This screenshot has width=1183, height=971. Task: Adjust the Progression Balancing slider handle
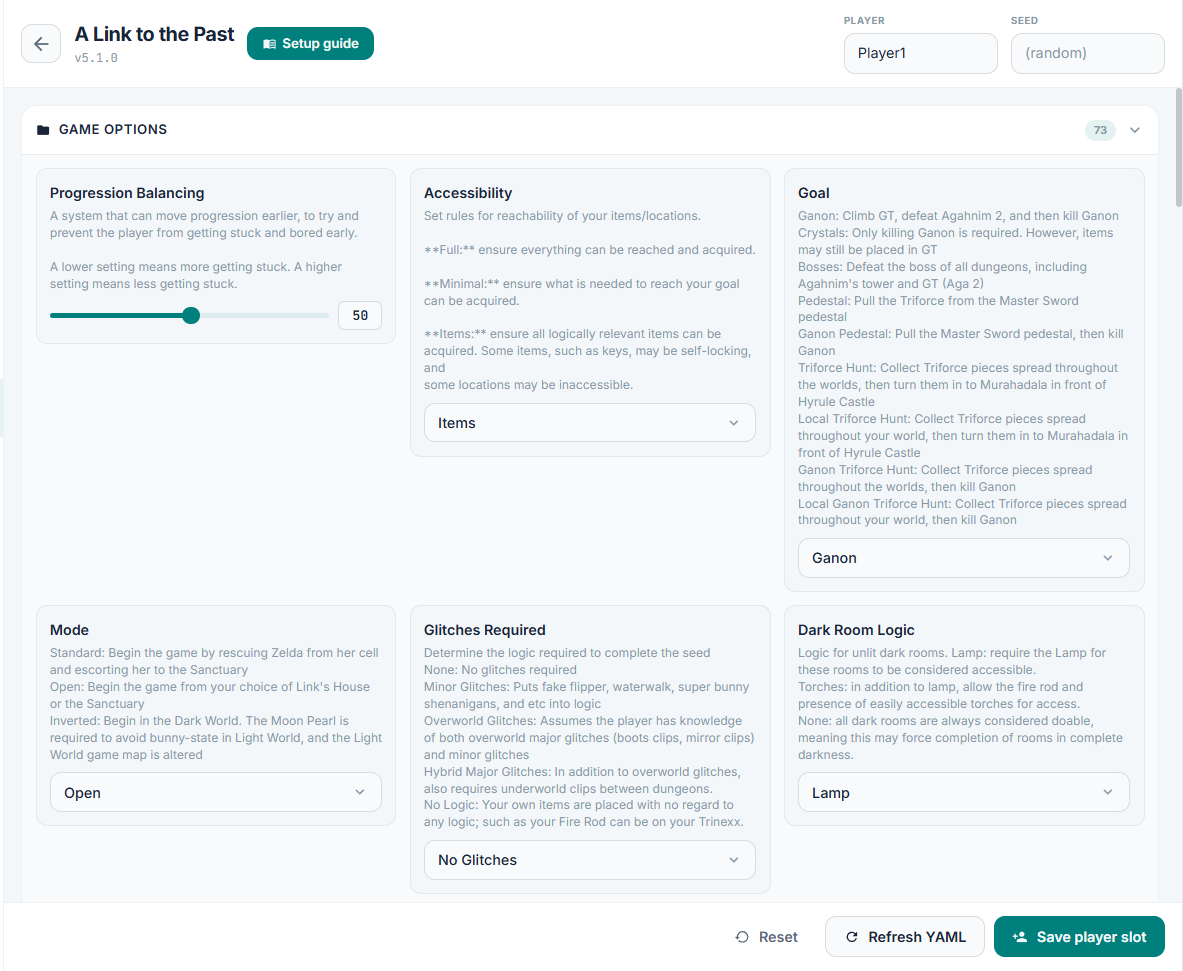click(x=191, y=316)
